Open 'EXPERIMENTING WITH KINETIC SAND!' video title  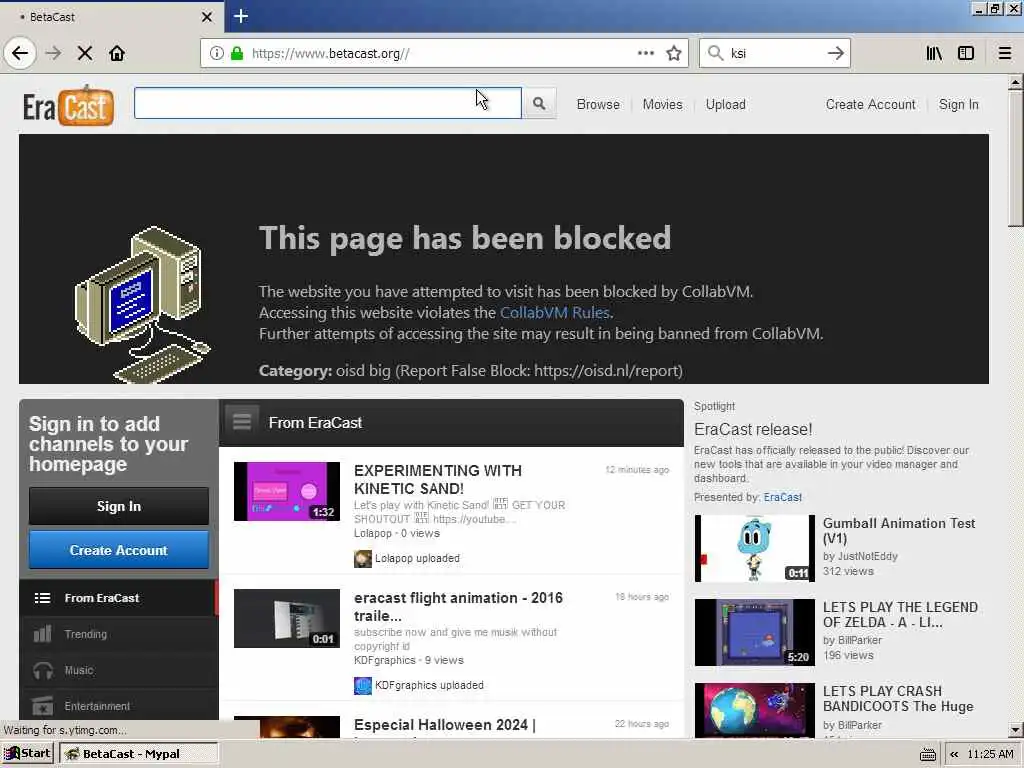[x=438, y=479]
